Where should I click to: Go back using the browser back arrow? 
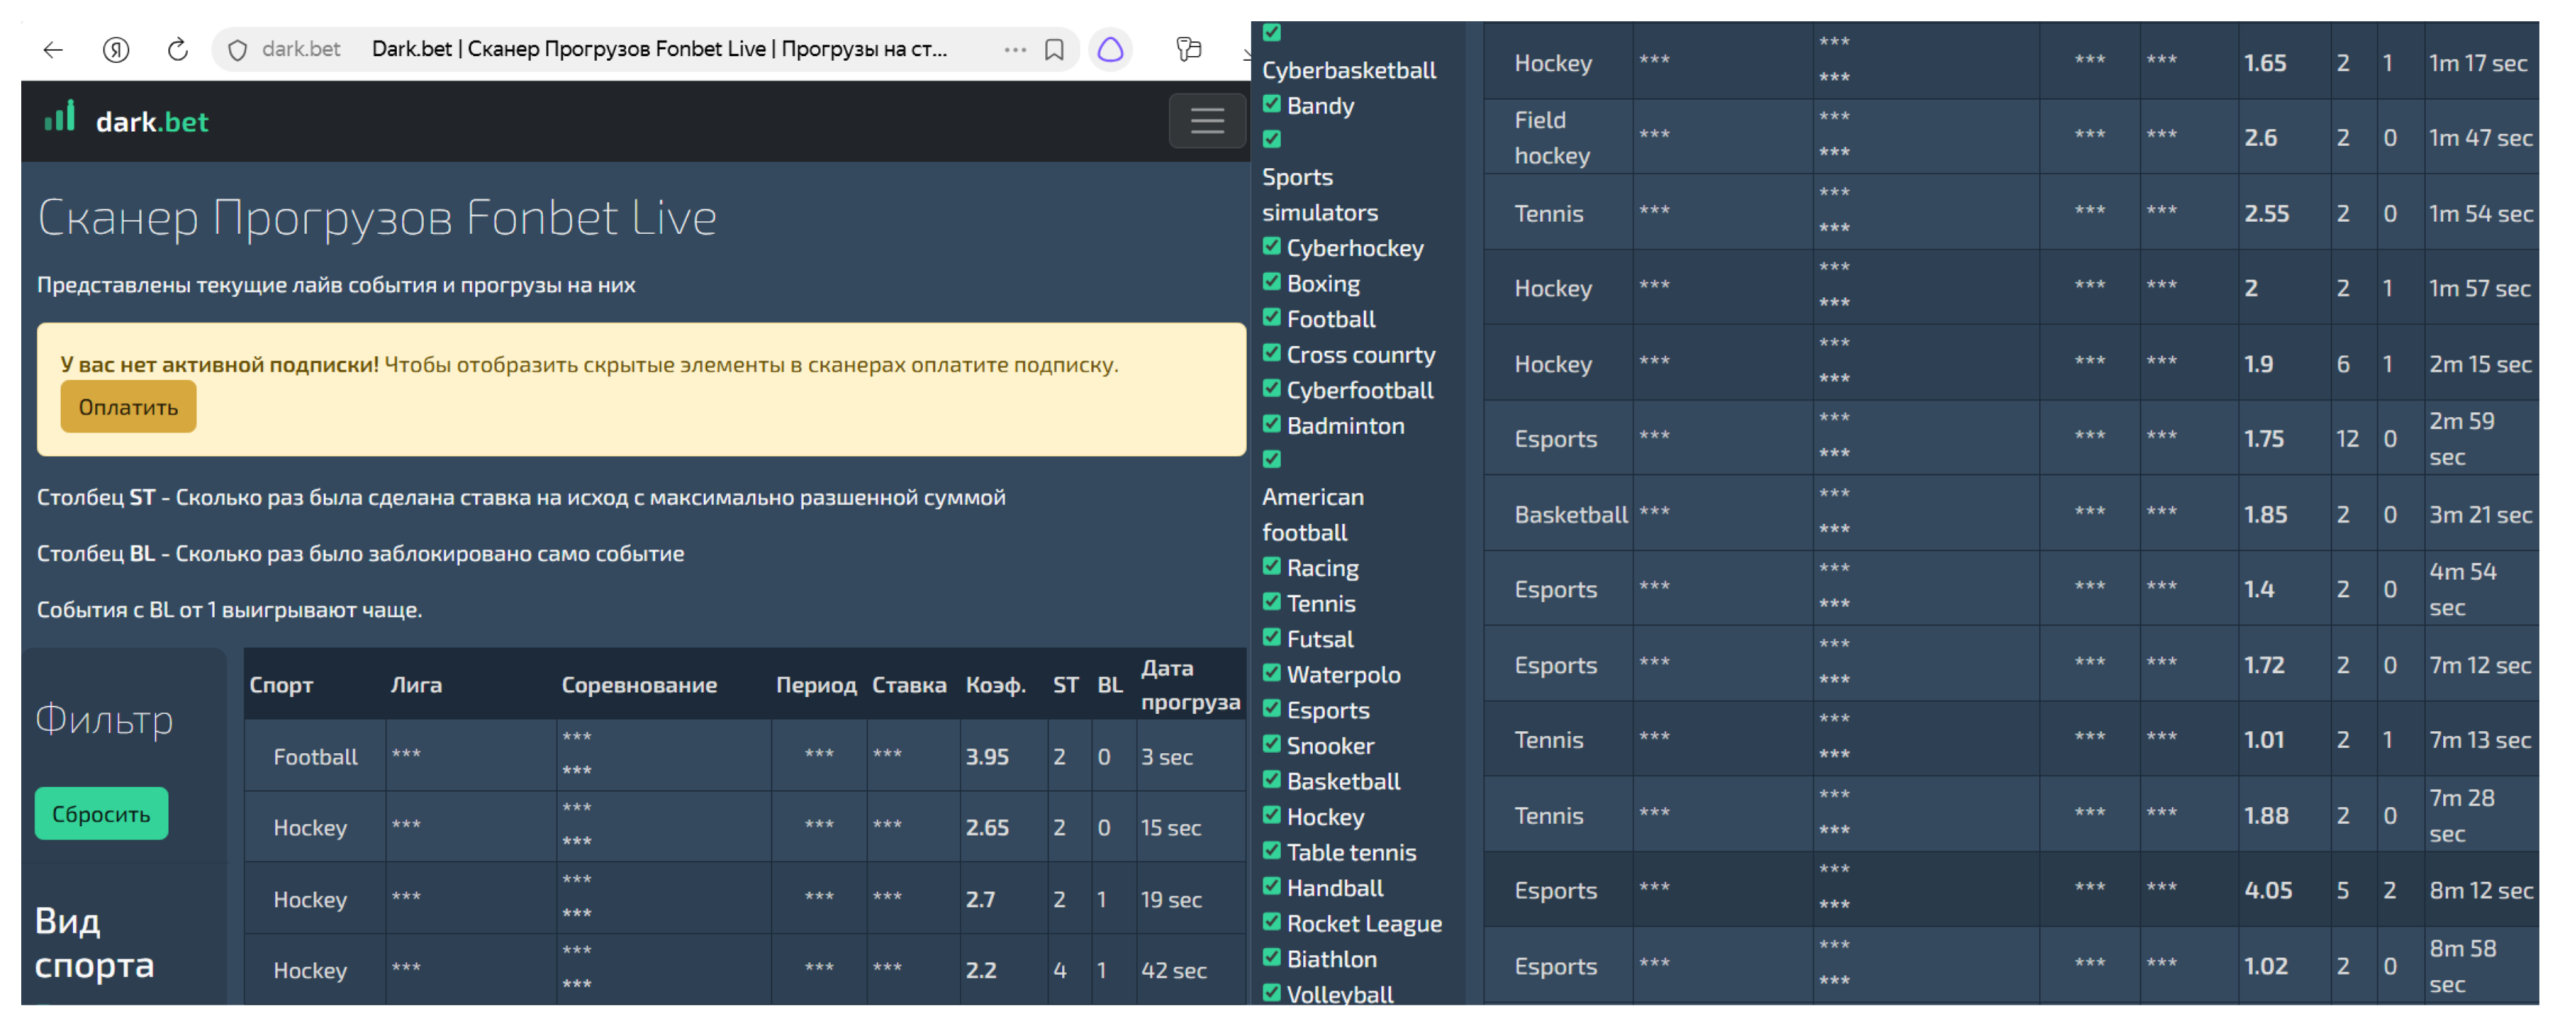coord(53,49)
